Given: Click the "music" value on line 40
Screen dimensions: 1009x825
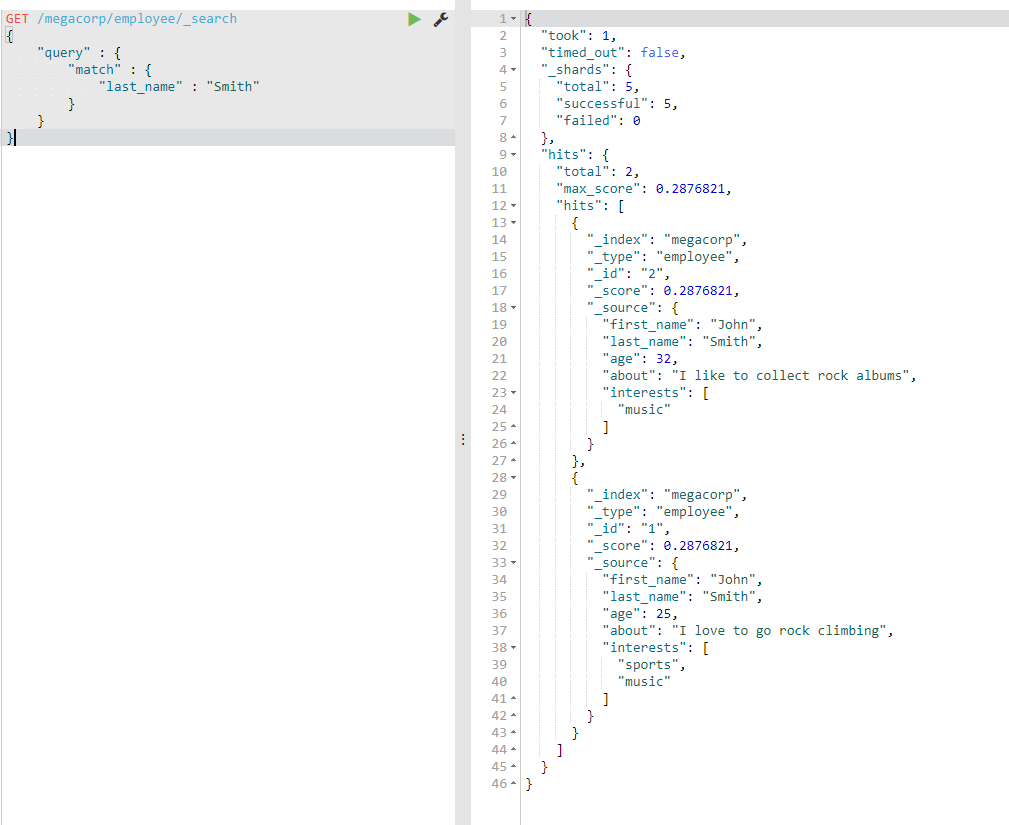Looking at the screenshot, I should (x=644, y=681).
